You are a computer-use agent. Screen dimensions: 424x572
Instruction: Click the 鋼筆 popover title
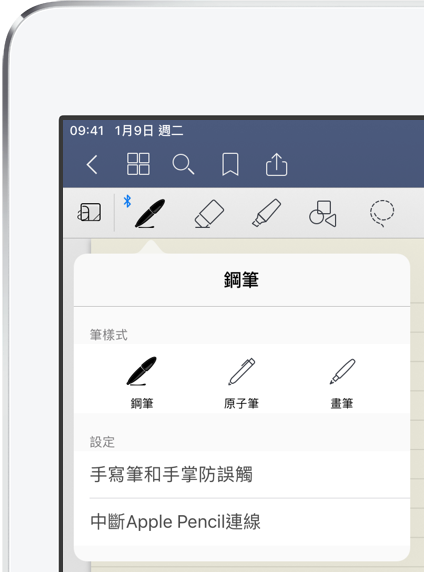pyautogui.click(x=241, y=280)
